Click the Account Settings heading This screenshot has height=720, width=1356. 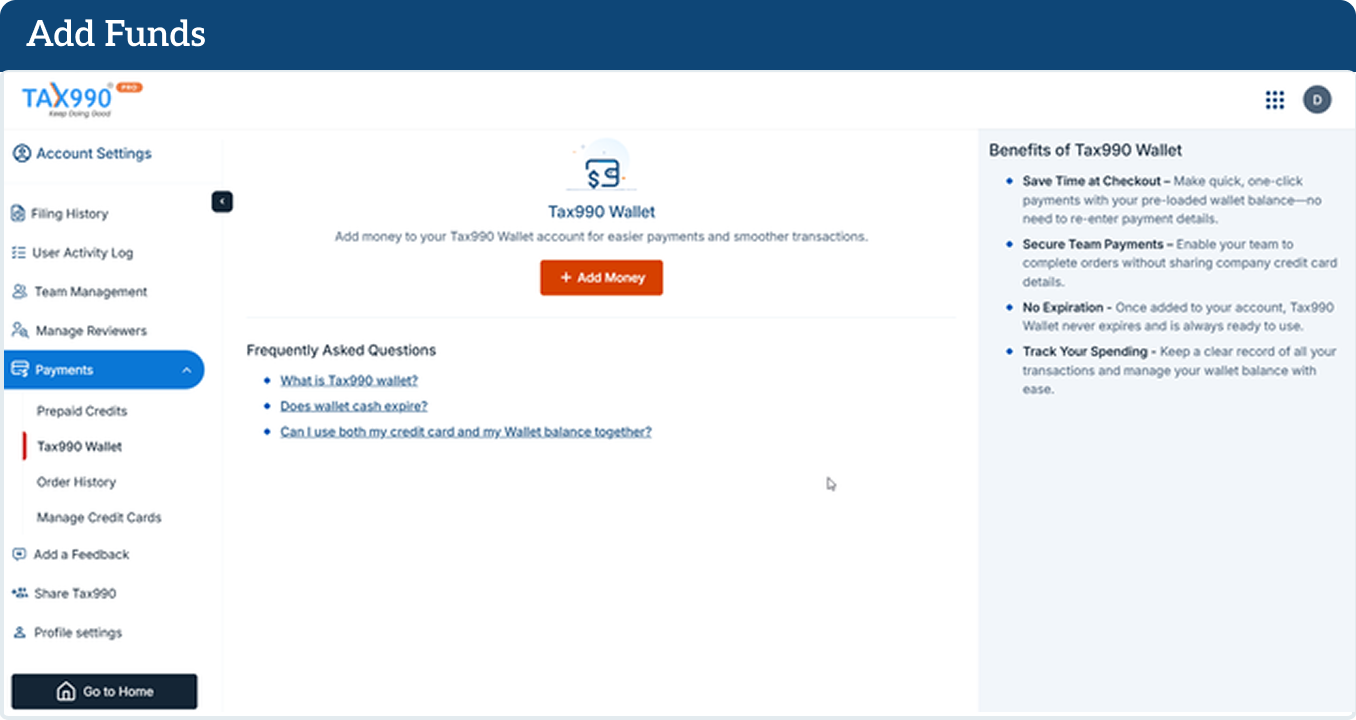click(x=94, y=153)
